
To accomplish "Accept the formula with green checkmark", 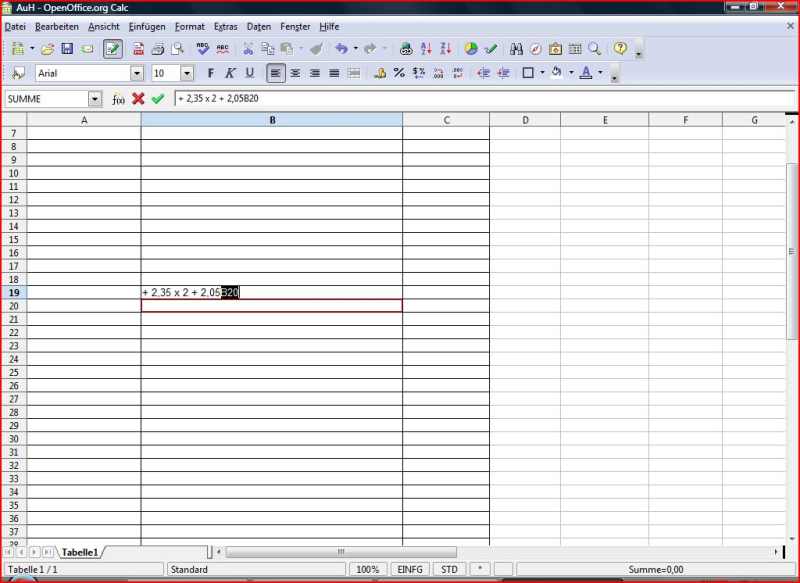I will point(157,99).
